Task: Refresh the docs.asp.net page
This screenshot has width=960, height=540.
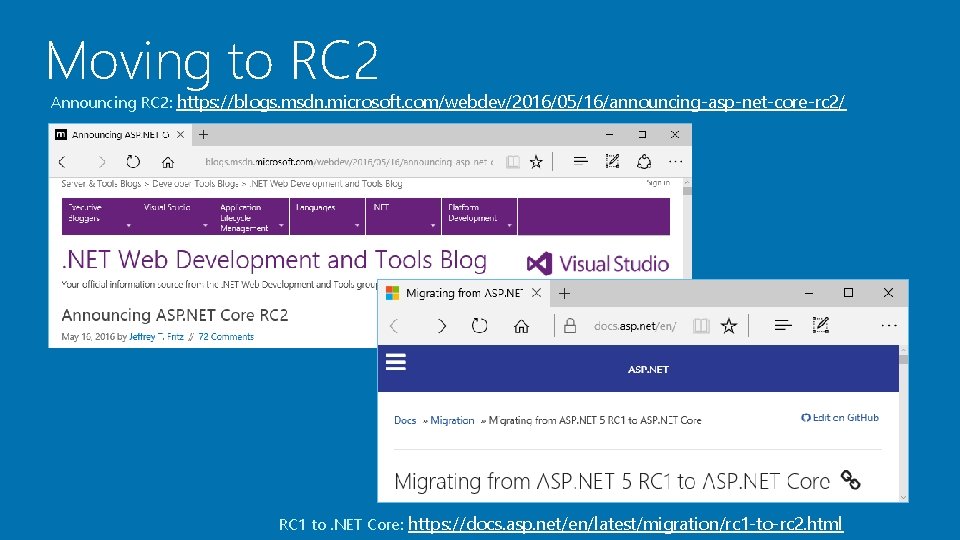Action: pyautogui.click(x=479, y=326)
